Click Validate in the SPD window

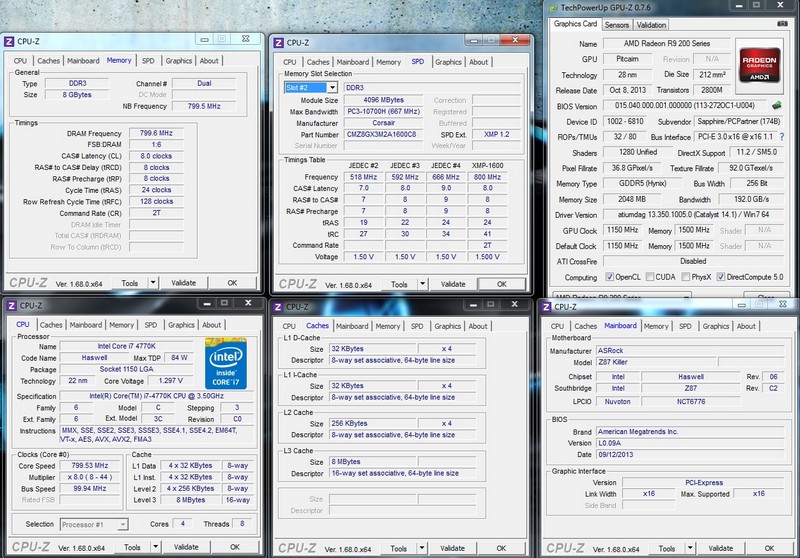[453, 284]
